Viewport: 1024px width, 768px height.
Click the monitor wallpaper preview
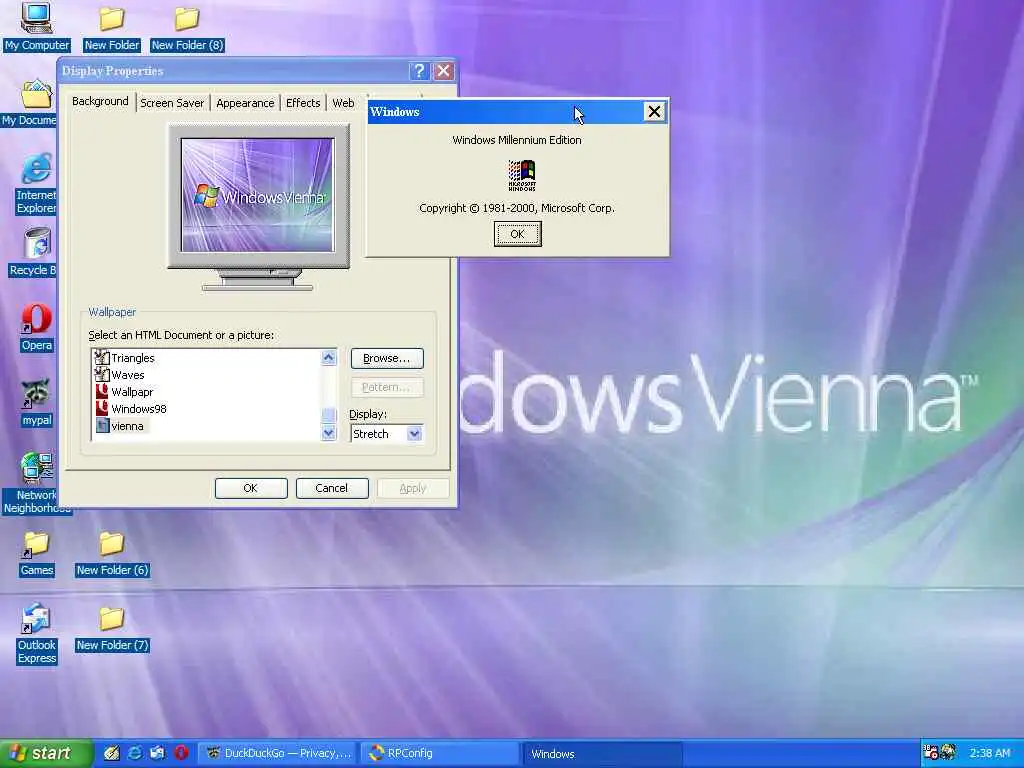coord(257,195)
